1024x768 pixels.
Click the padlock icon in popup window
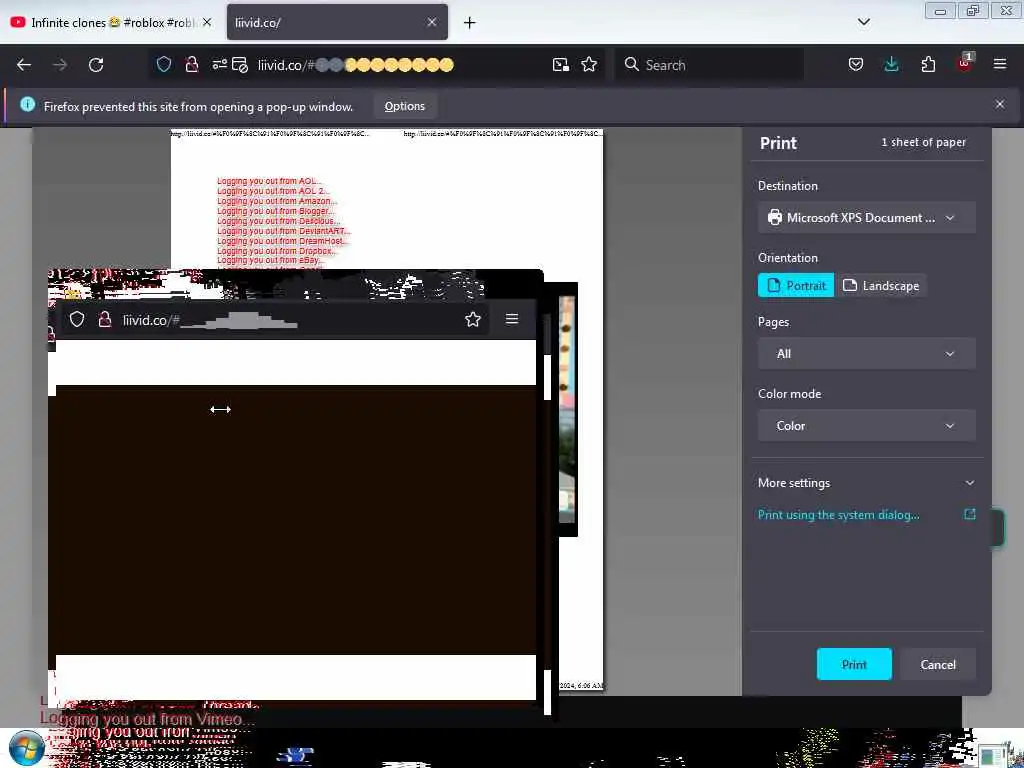pos(104,319)
